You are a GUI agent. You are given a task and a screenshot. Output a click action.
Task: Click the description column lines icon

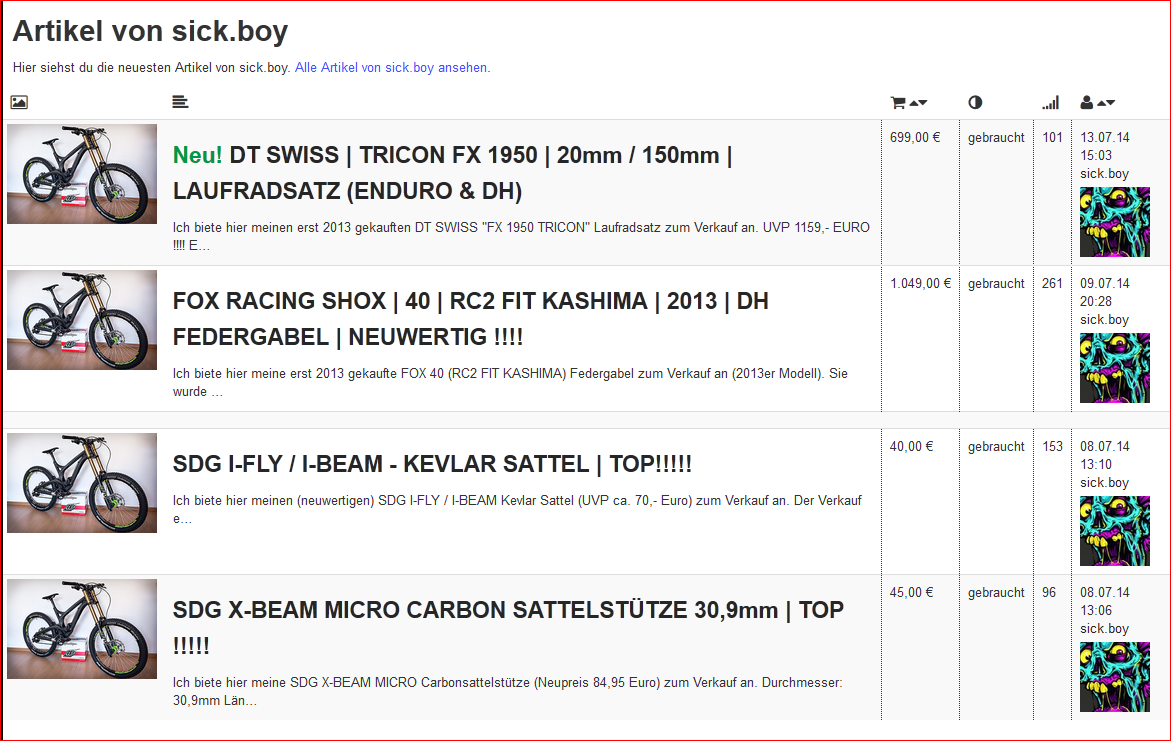pos(180,102)
